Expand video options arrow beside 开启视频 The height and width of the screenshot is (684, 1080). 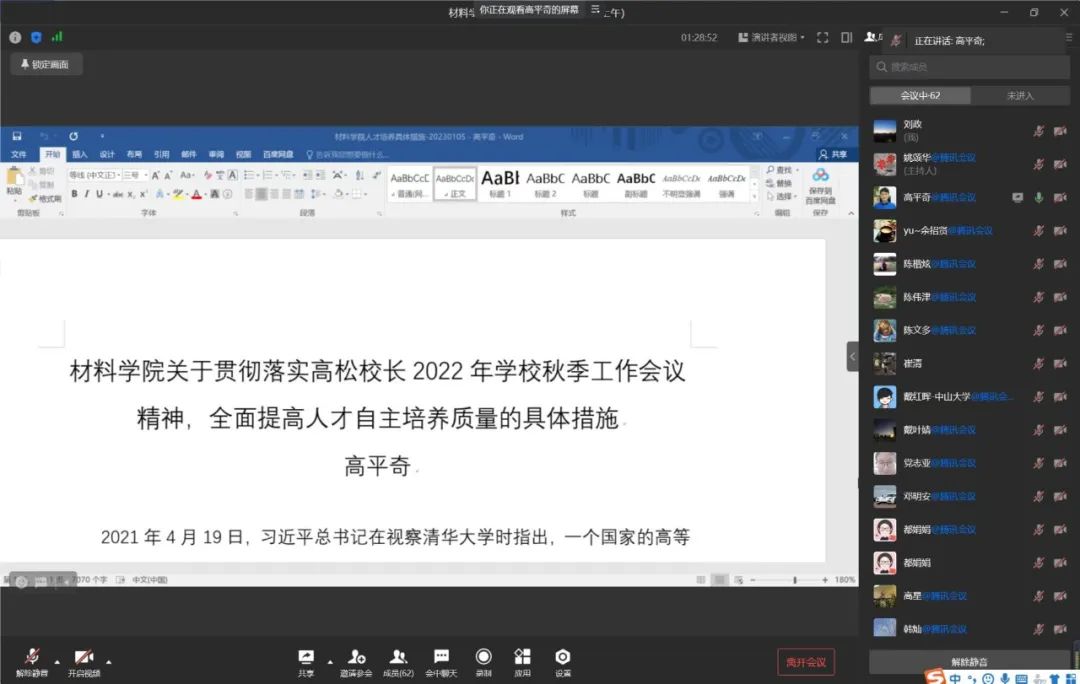(109, 661)
